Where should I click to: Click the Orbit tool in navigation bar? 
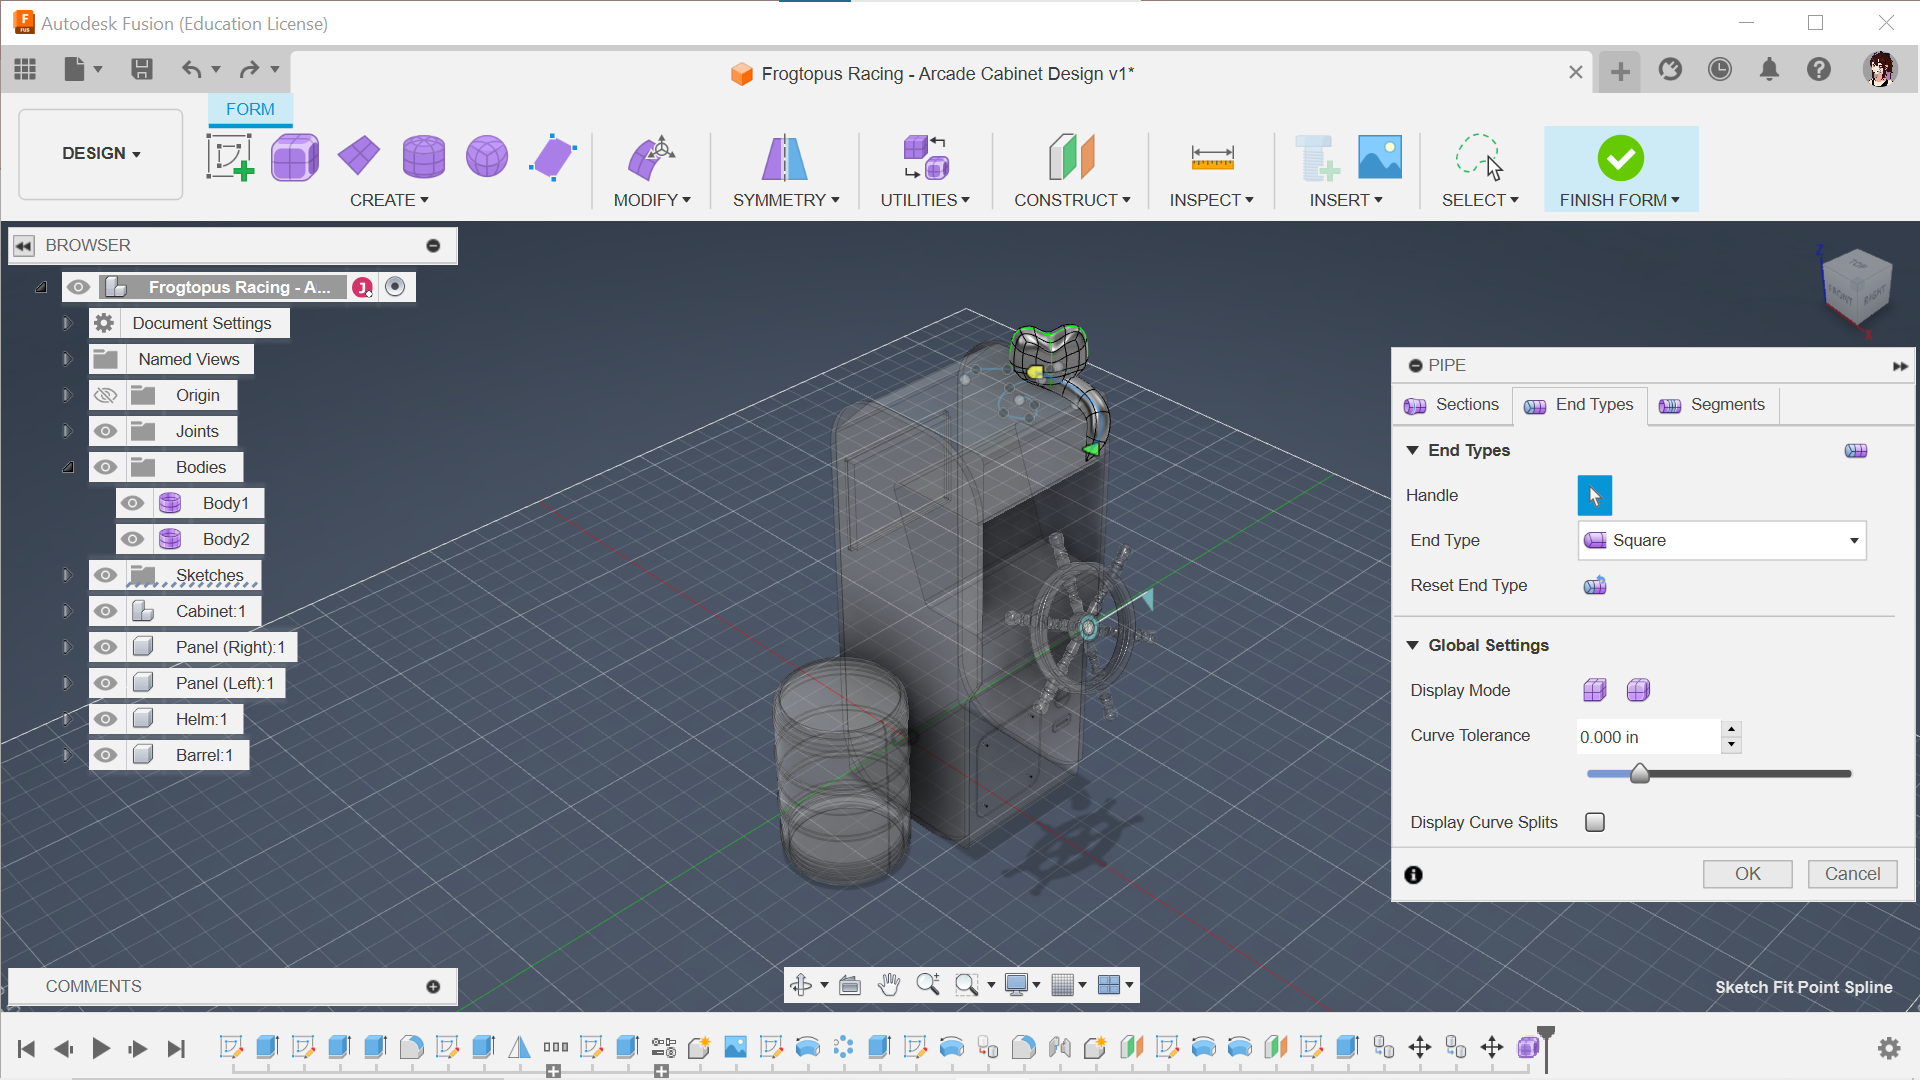801,985
